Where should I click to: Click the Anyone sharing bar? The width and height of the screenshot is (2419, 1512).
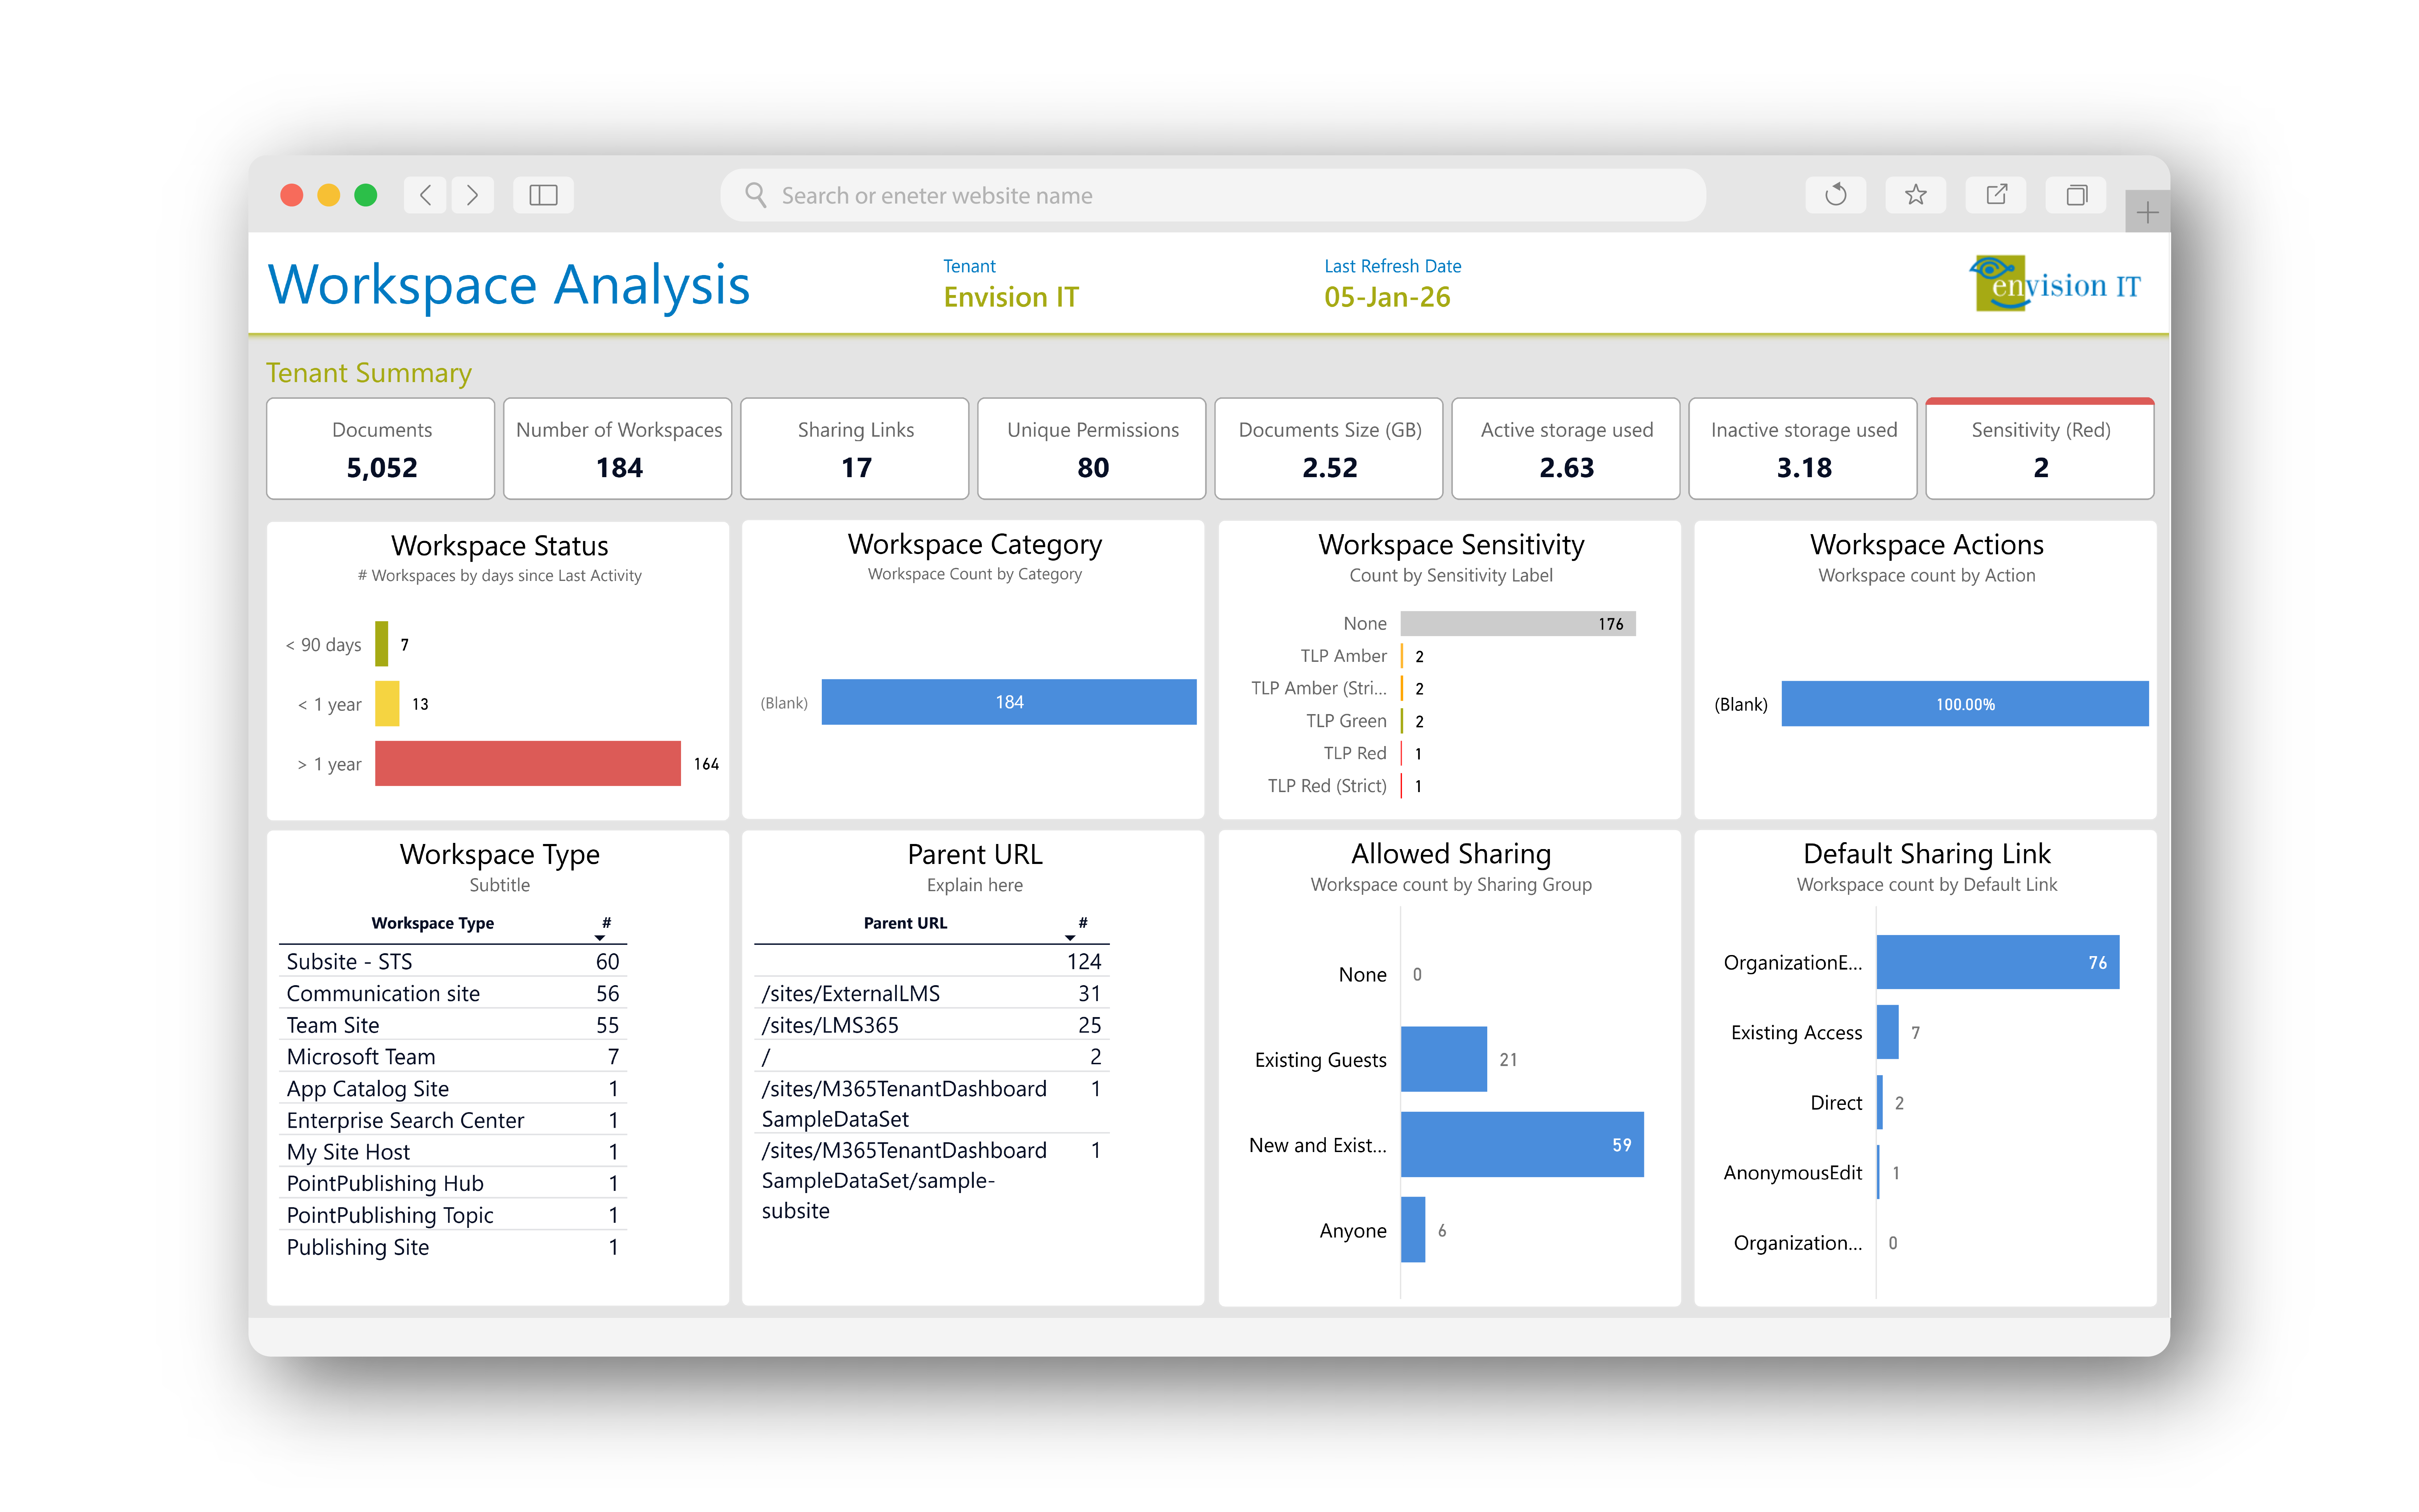pos(1413,1230)
